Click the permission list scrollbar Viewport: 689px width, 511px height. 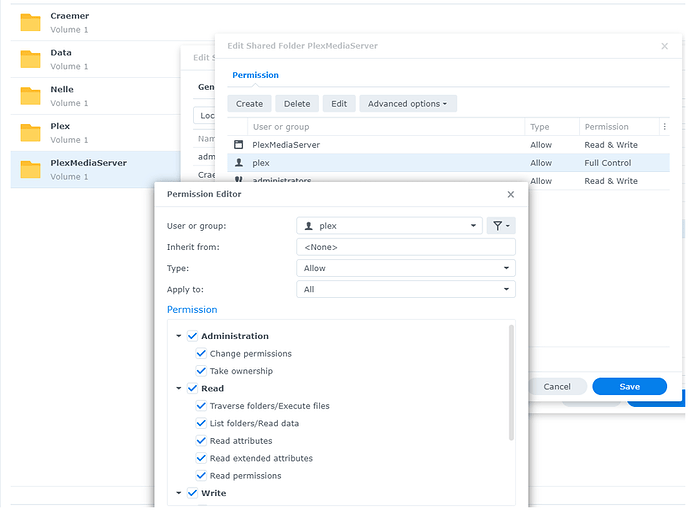click(x=511, y=382)
